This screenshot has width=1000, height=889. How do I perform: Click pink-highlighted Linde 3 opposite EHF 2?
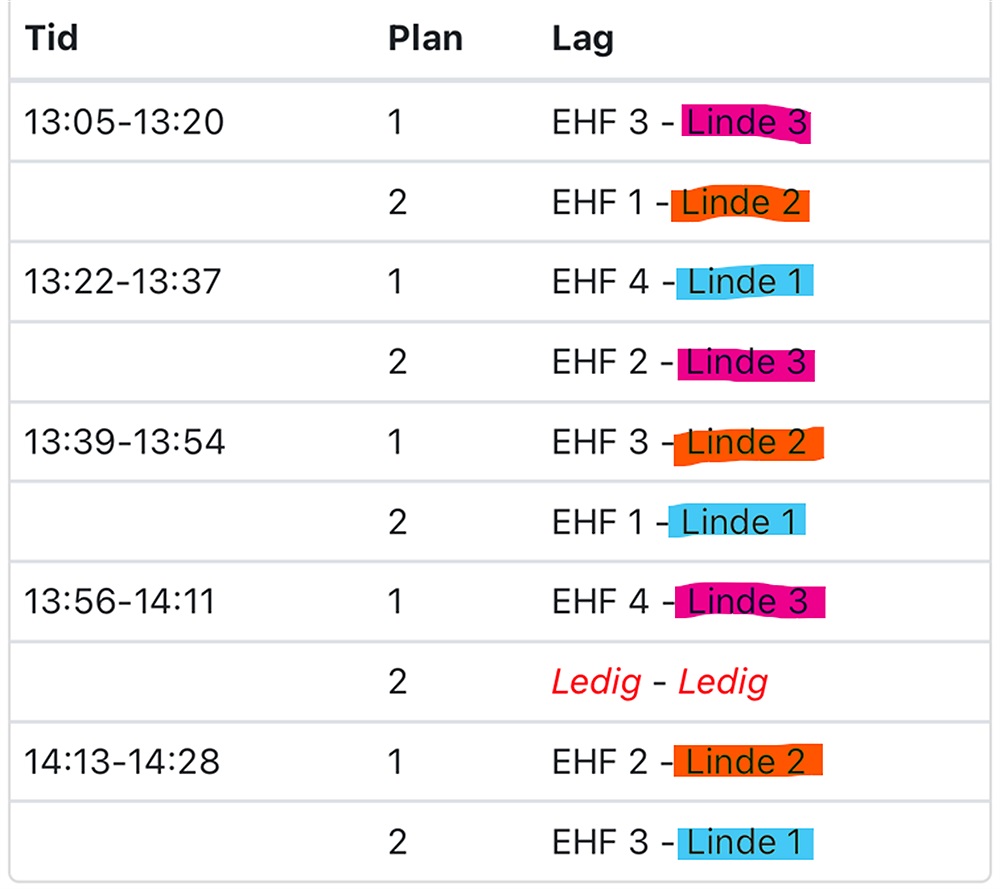click(746, 363)
